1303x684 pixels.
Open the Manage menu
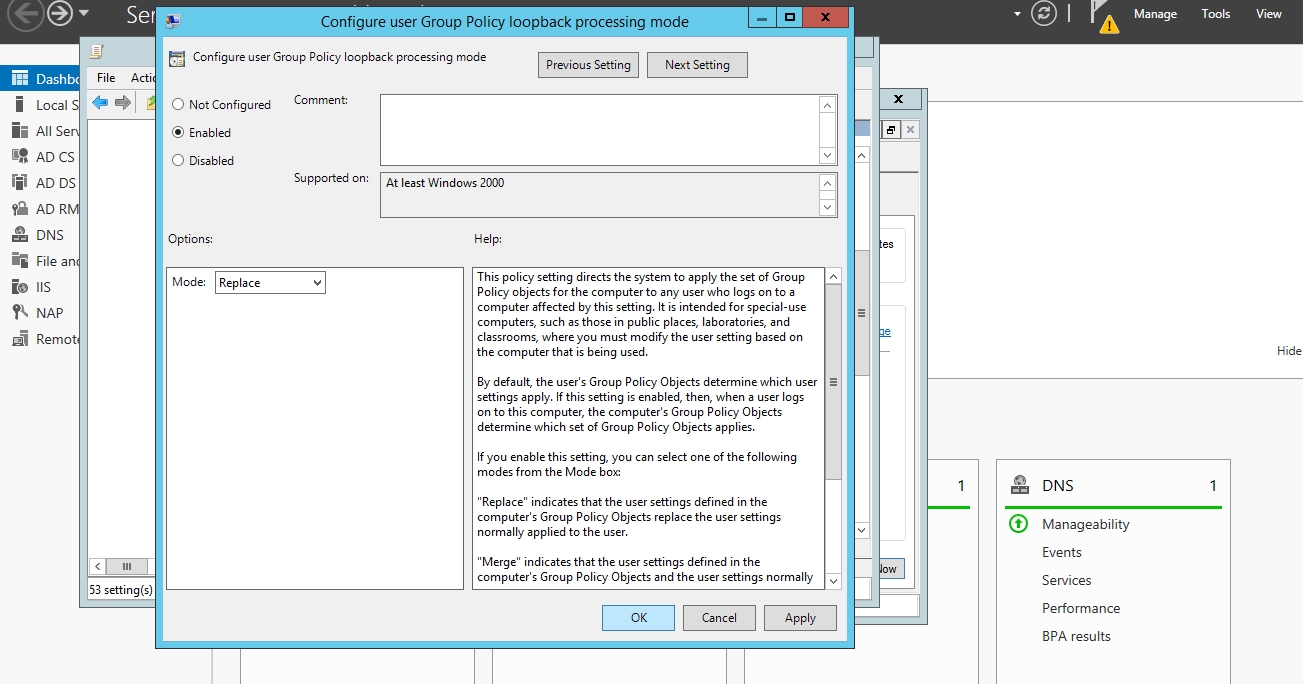pos(1155,14)
